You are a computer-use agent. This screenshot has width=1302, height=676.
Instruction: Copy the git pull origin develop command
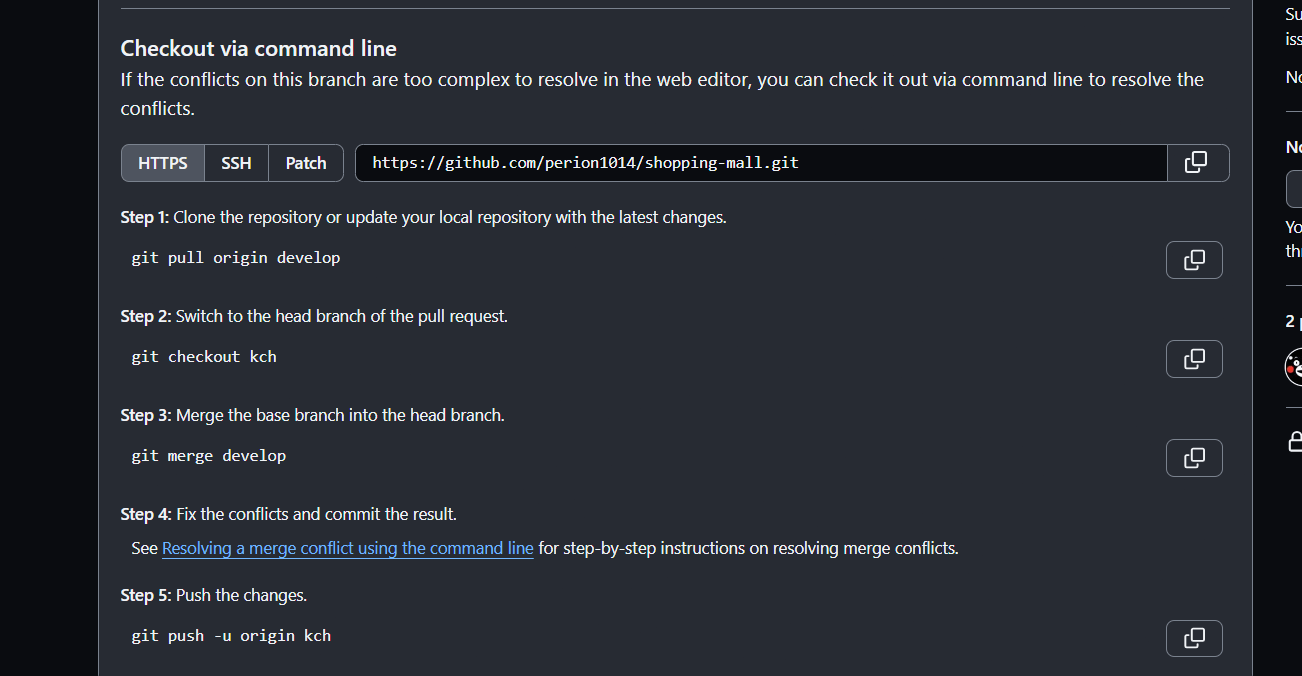point(1194,260)
